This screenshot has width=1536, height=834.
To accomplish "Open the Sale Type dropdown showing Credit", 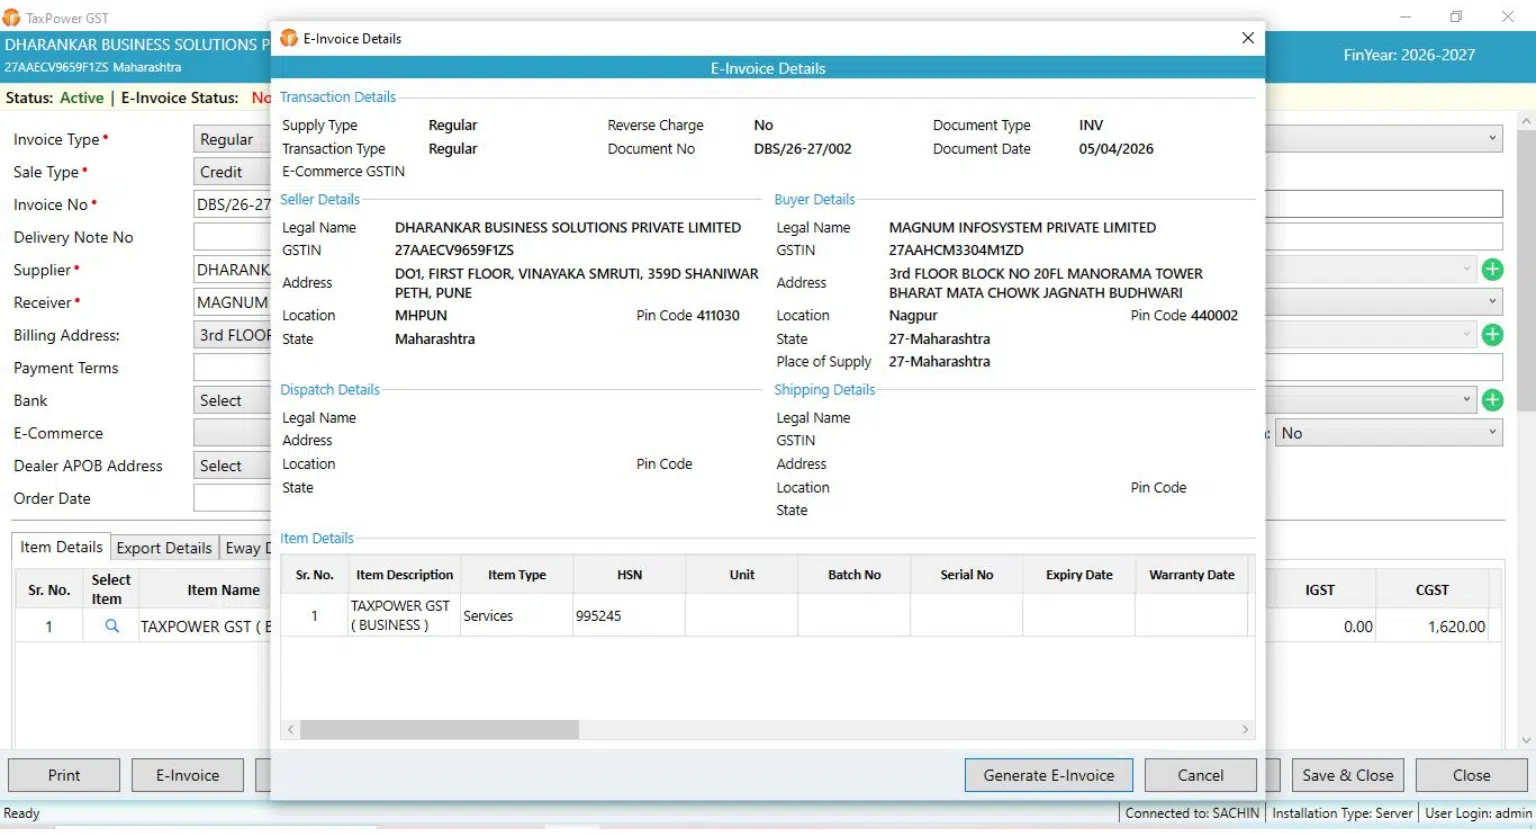I will click(x=232, y=172).
